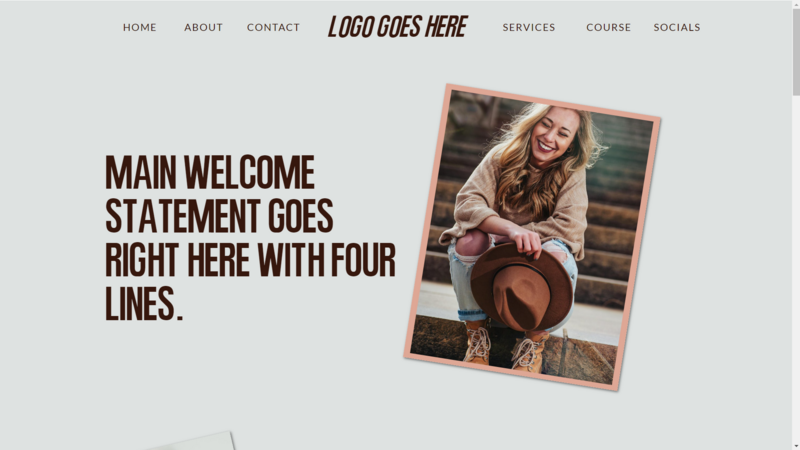The width and height of the screenshot is (800, 450).
Task: Open the HOME navigation link
Action: pyautogui.click(x=139, y=27)
